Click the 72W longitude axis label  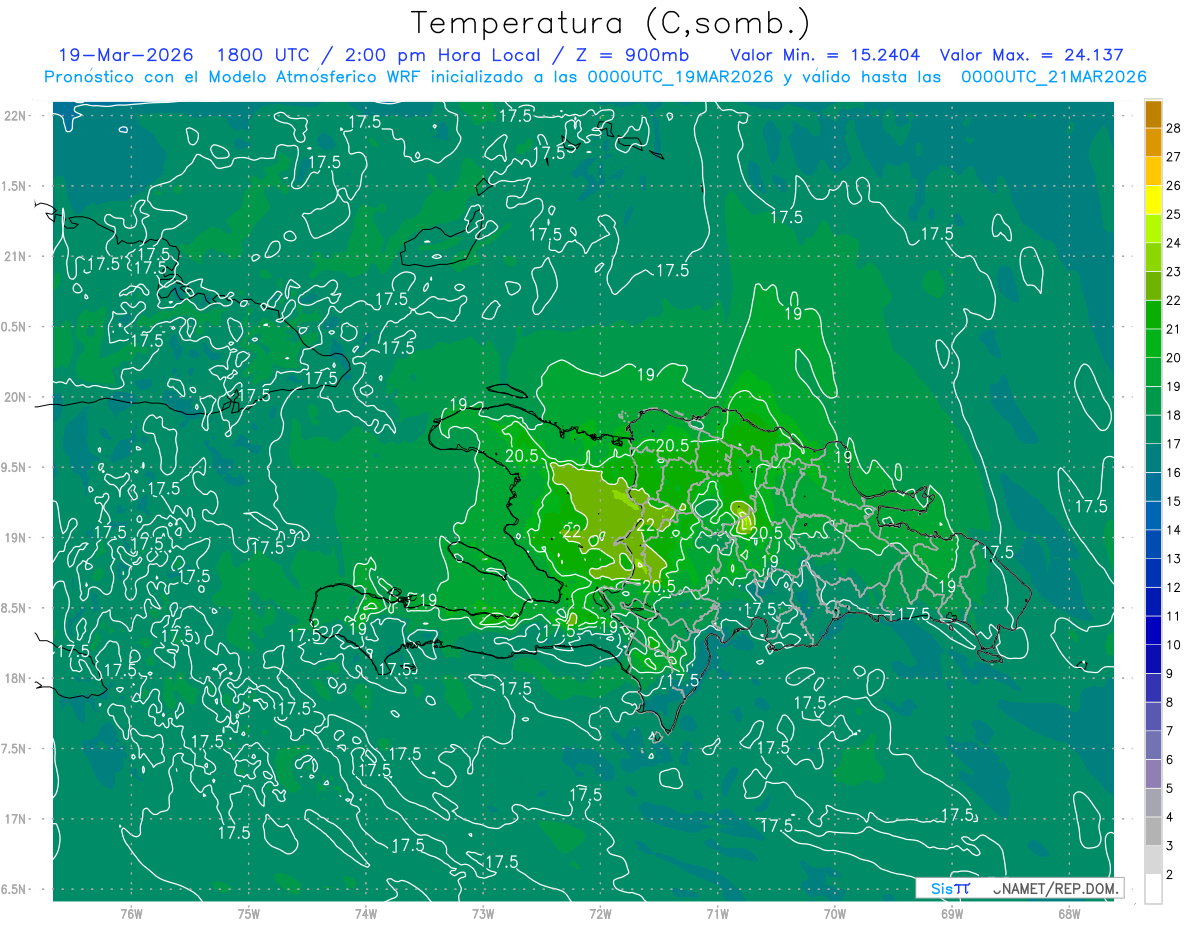[x=600, y=913]
